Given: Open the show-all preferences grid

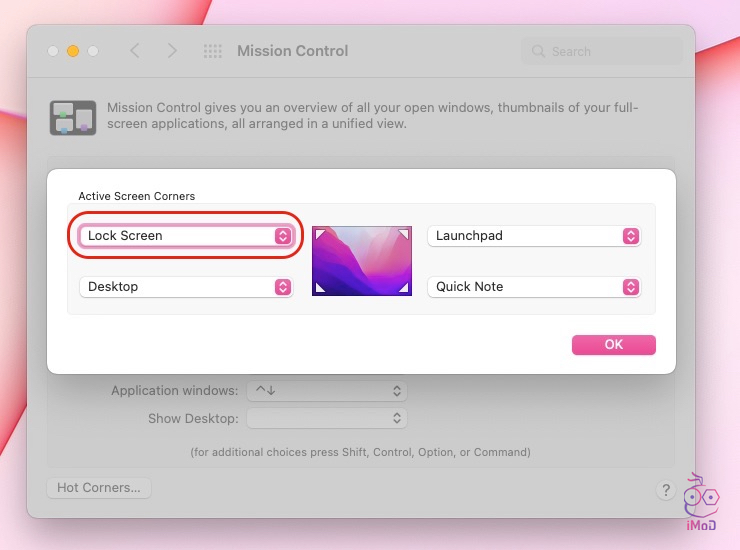Looking at the screenshot, I should [212, 51].
